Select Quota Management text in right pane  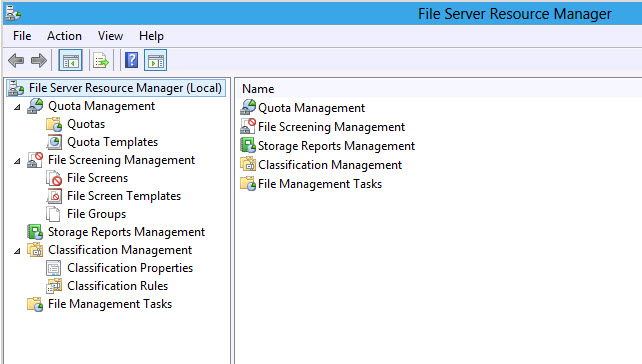click(x=312, y=108)
